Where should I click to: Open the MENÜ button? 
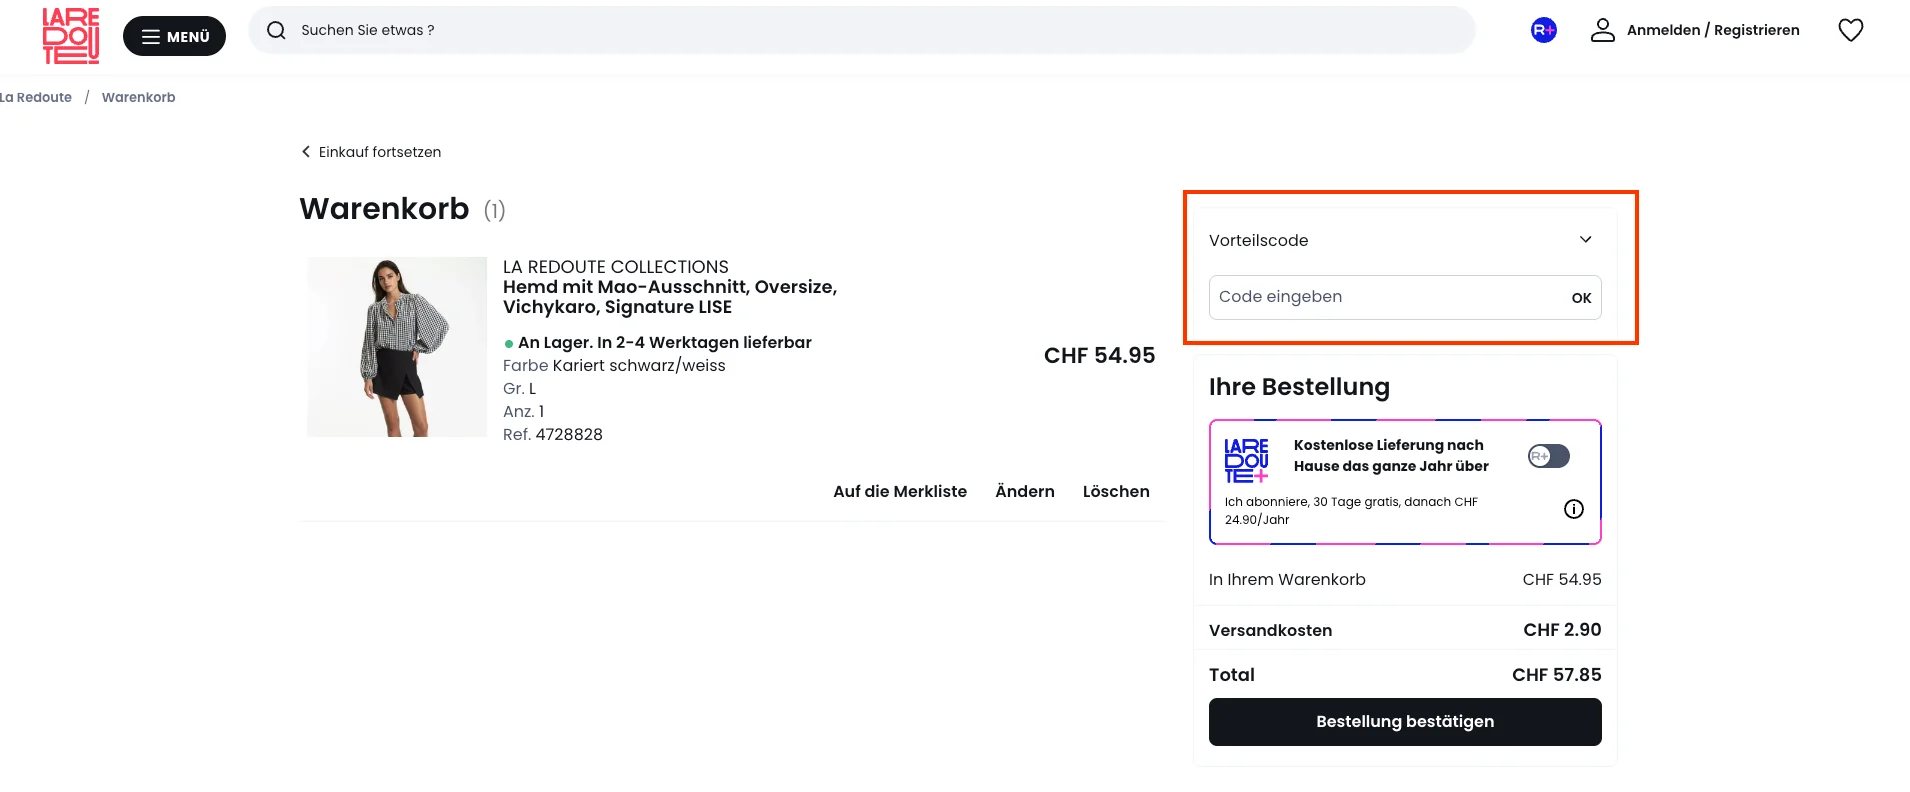[174, 36]
